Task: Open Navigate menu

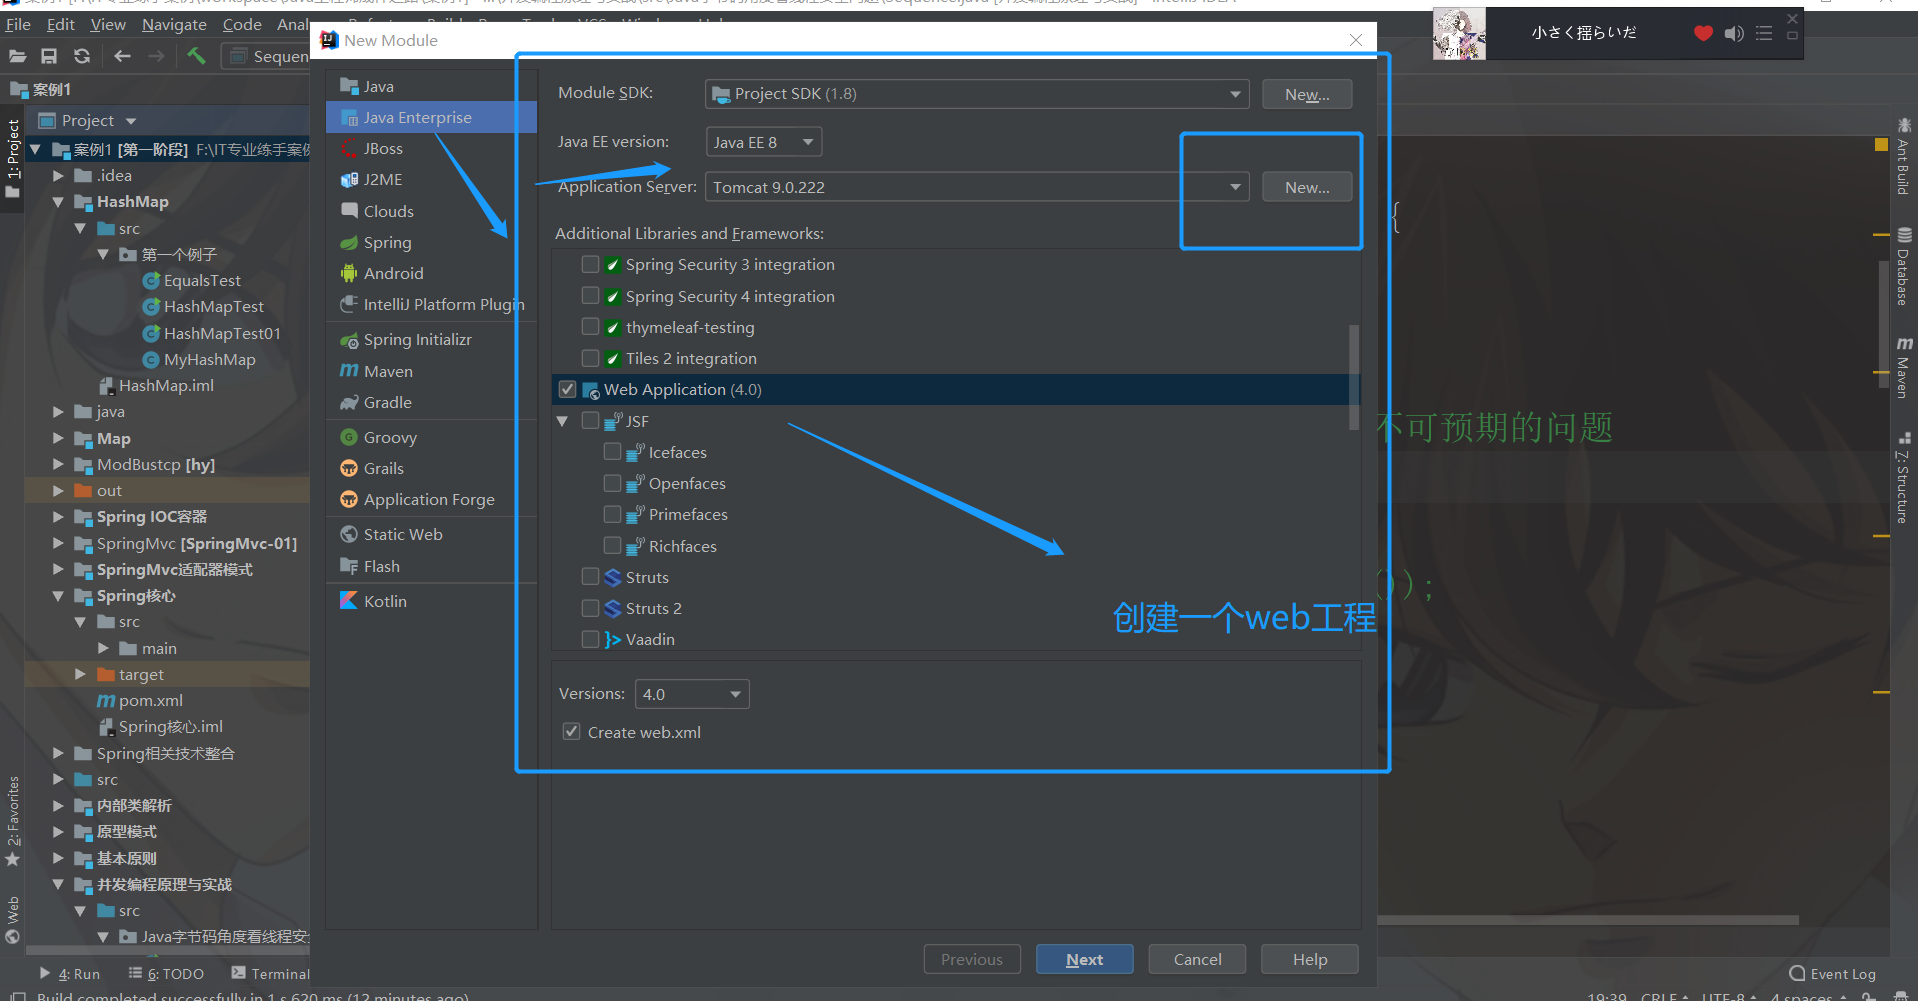Action: click(174, 24)
